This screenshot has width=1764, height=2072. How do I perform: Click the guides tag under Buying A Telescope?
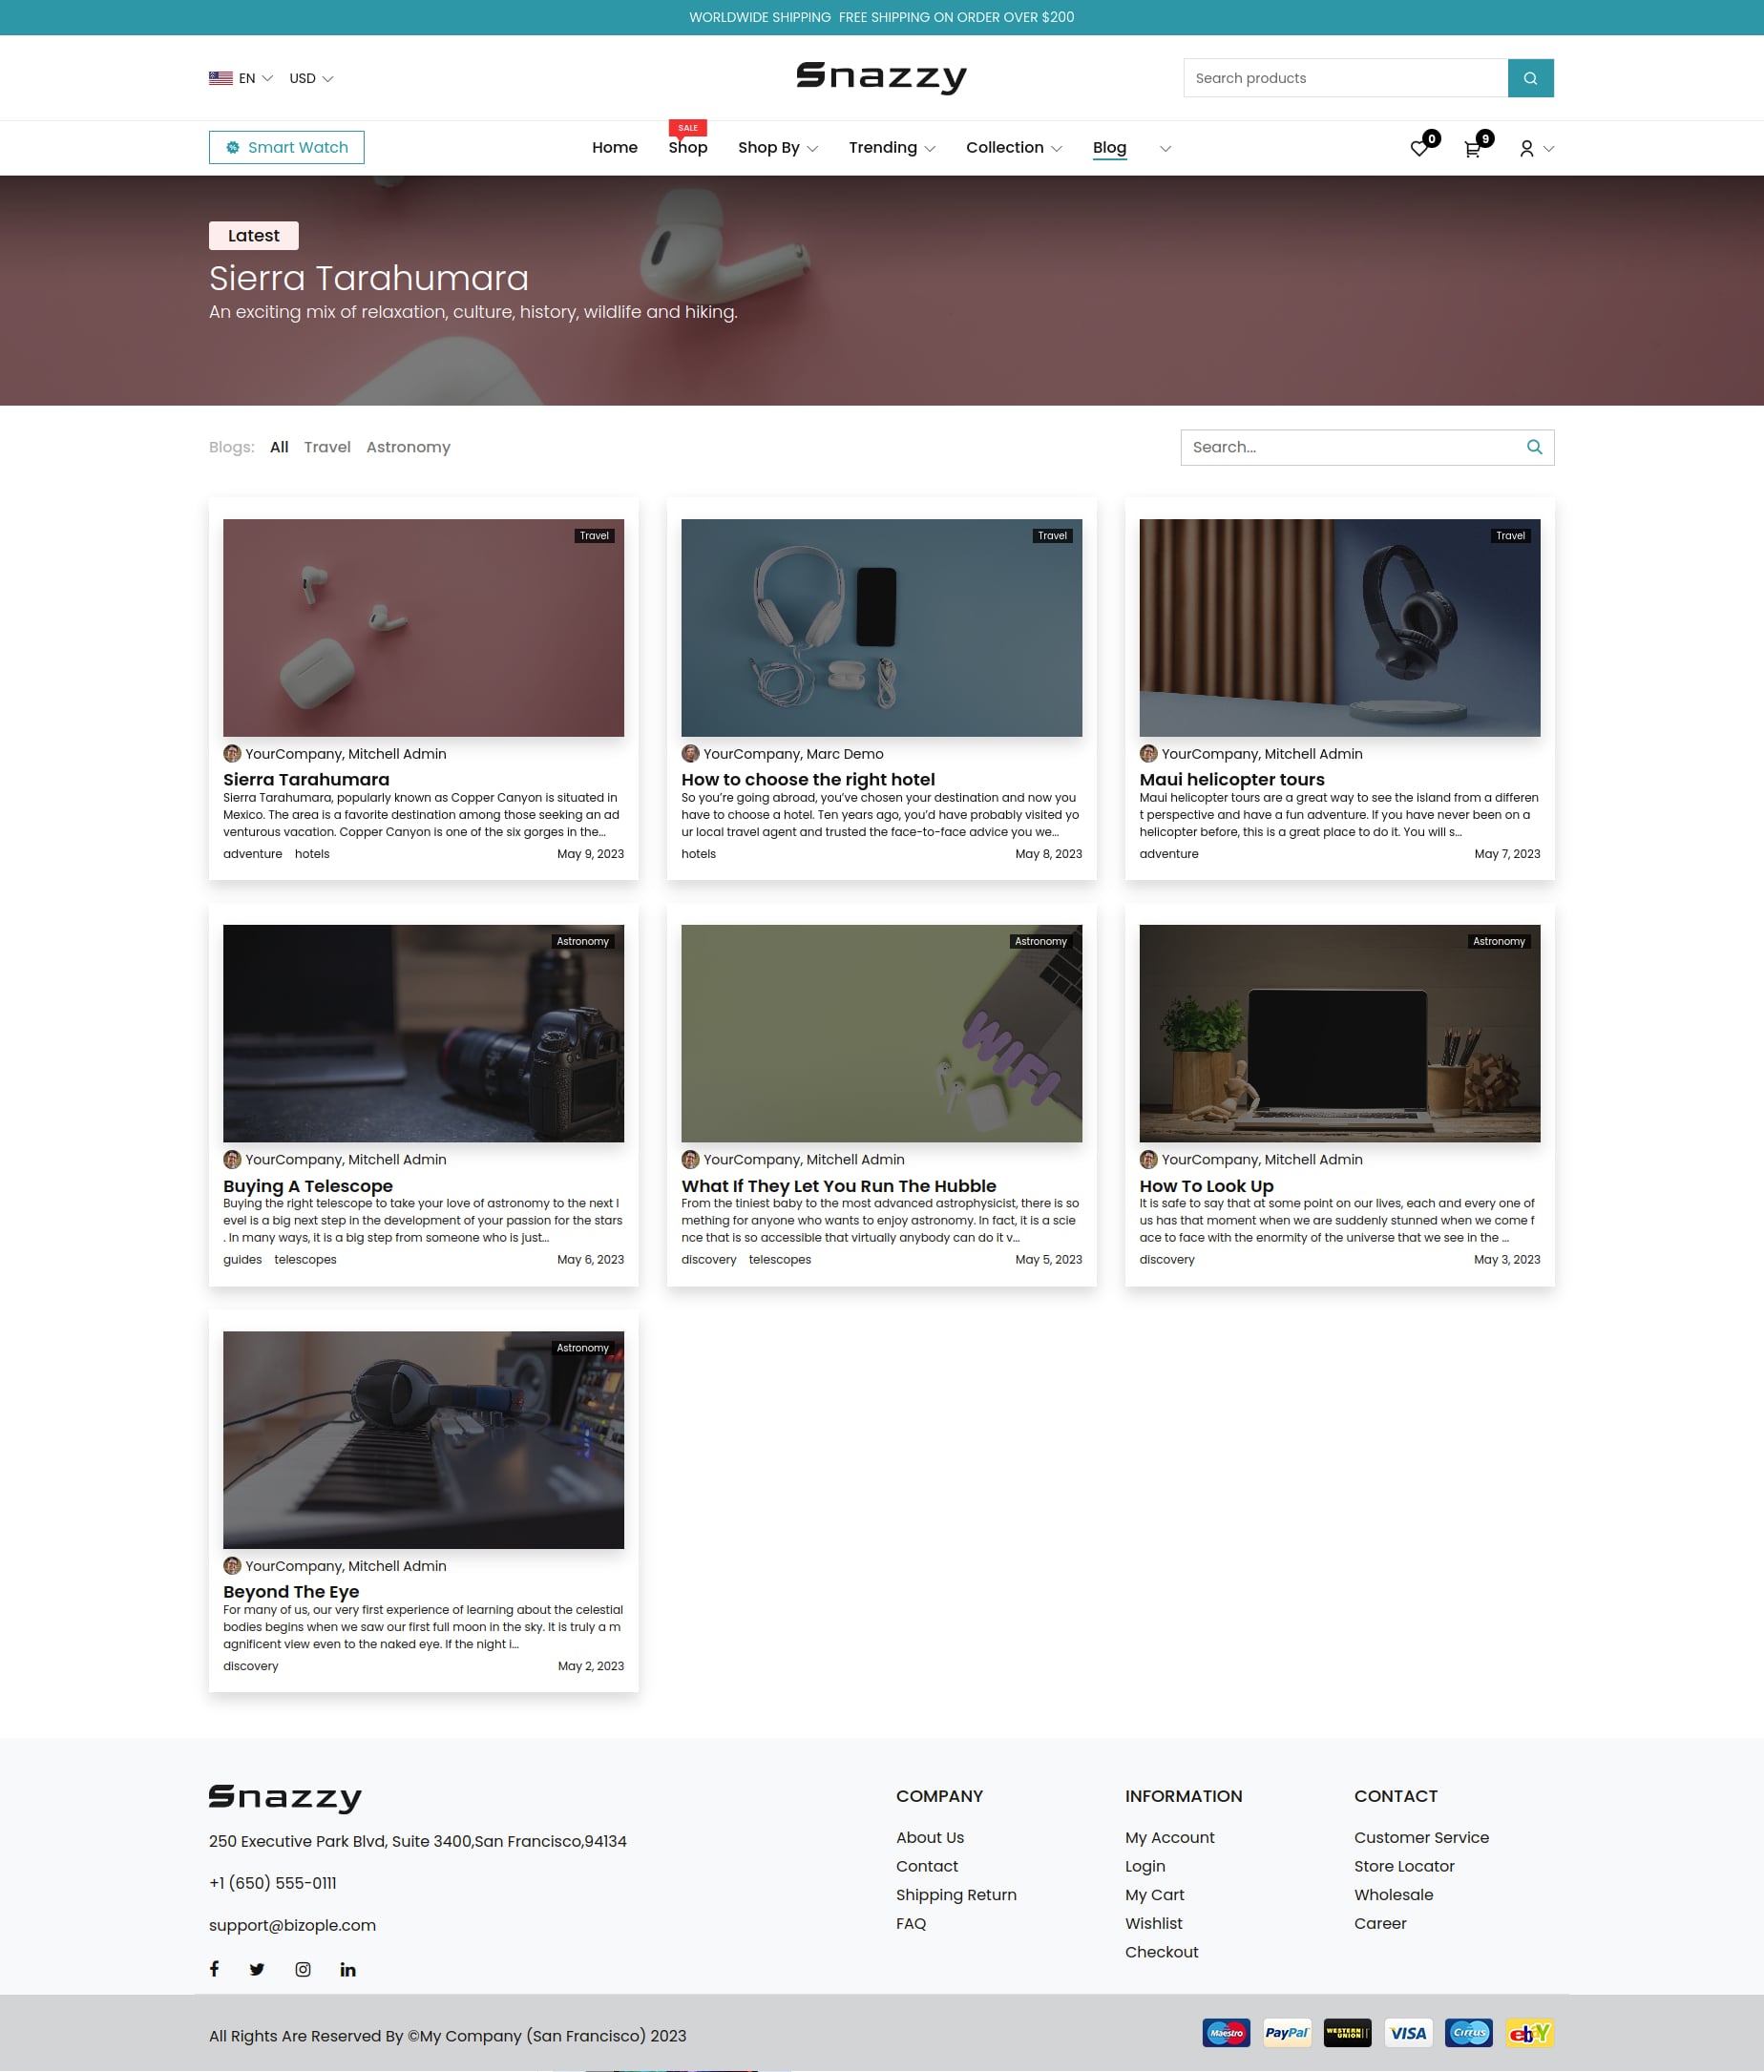[242, 1260]
